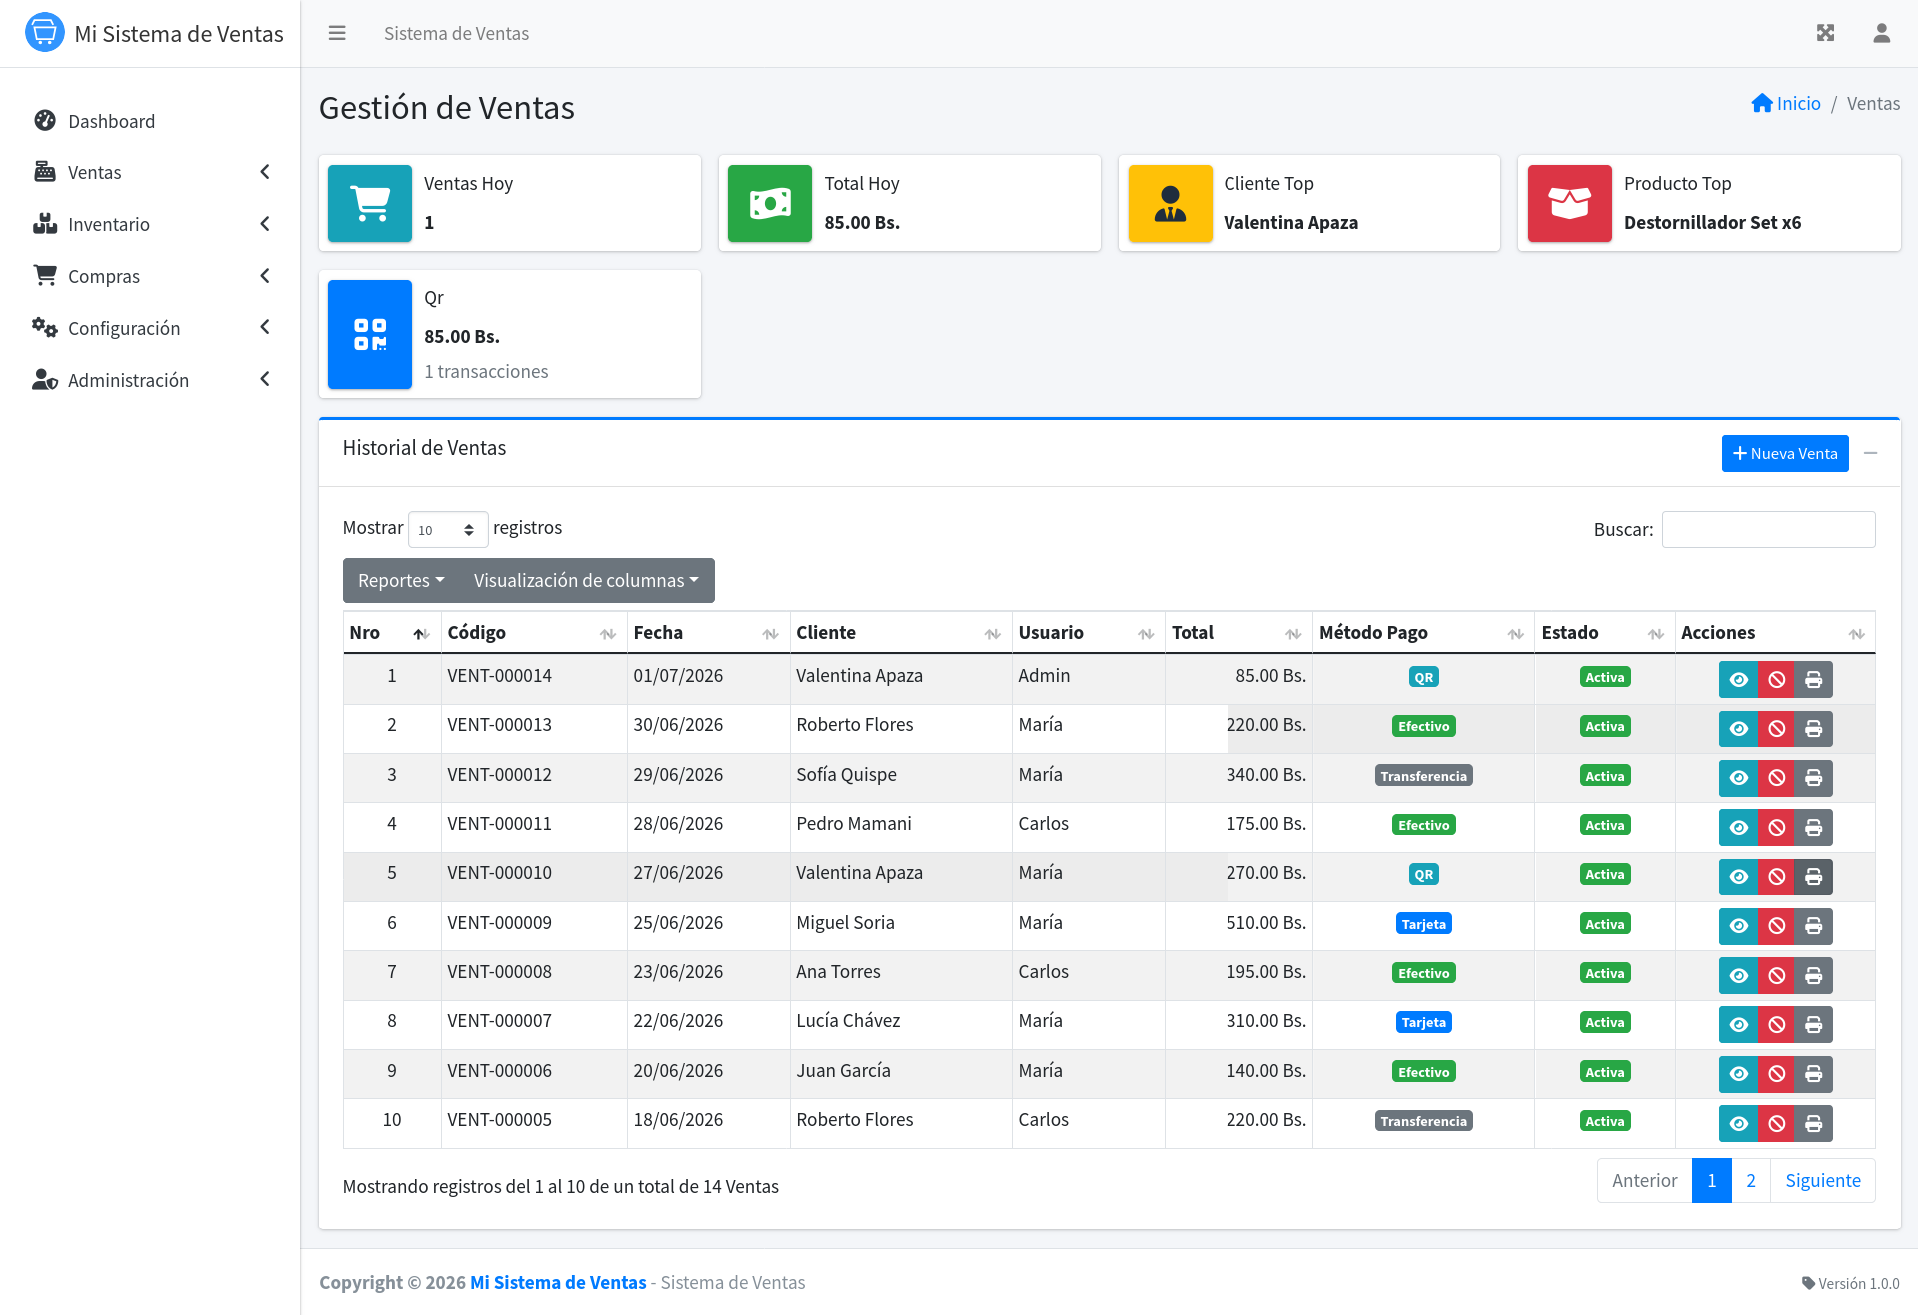Go to pagination page 2
Image resolution: width=1918 pixels, height=1316 pixels.
click(x=1750, y=1181)
